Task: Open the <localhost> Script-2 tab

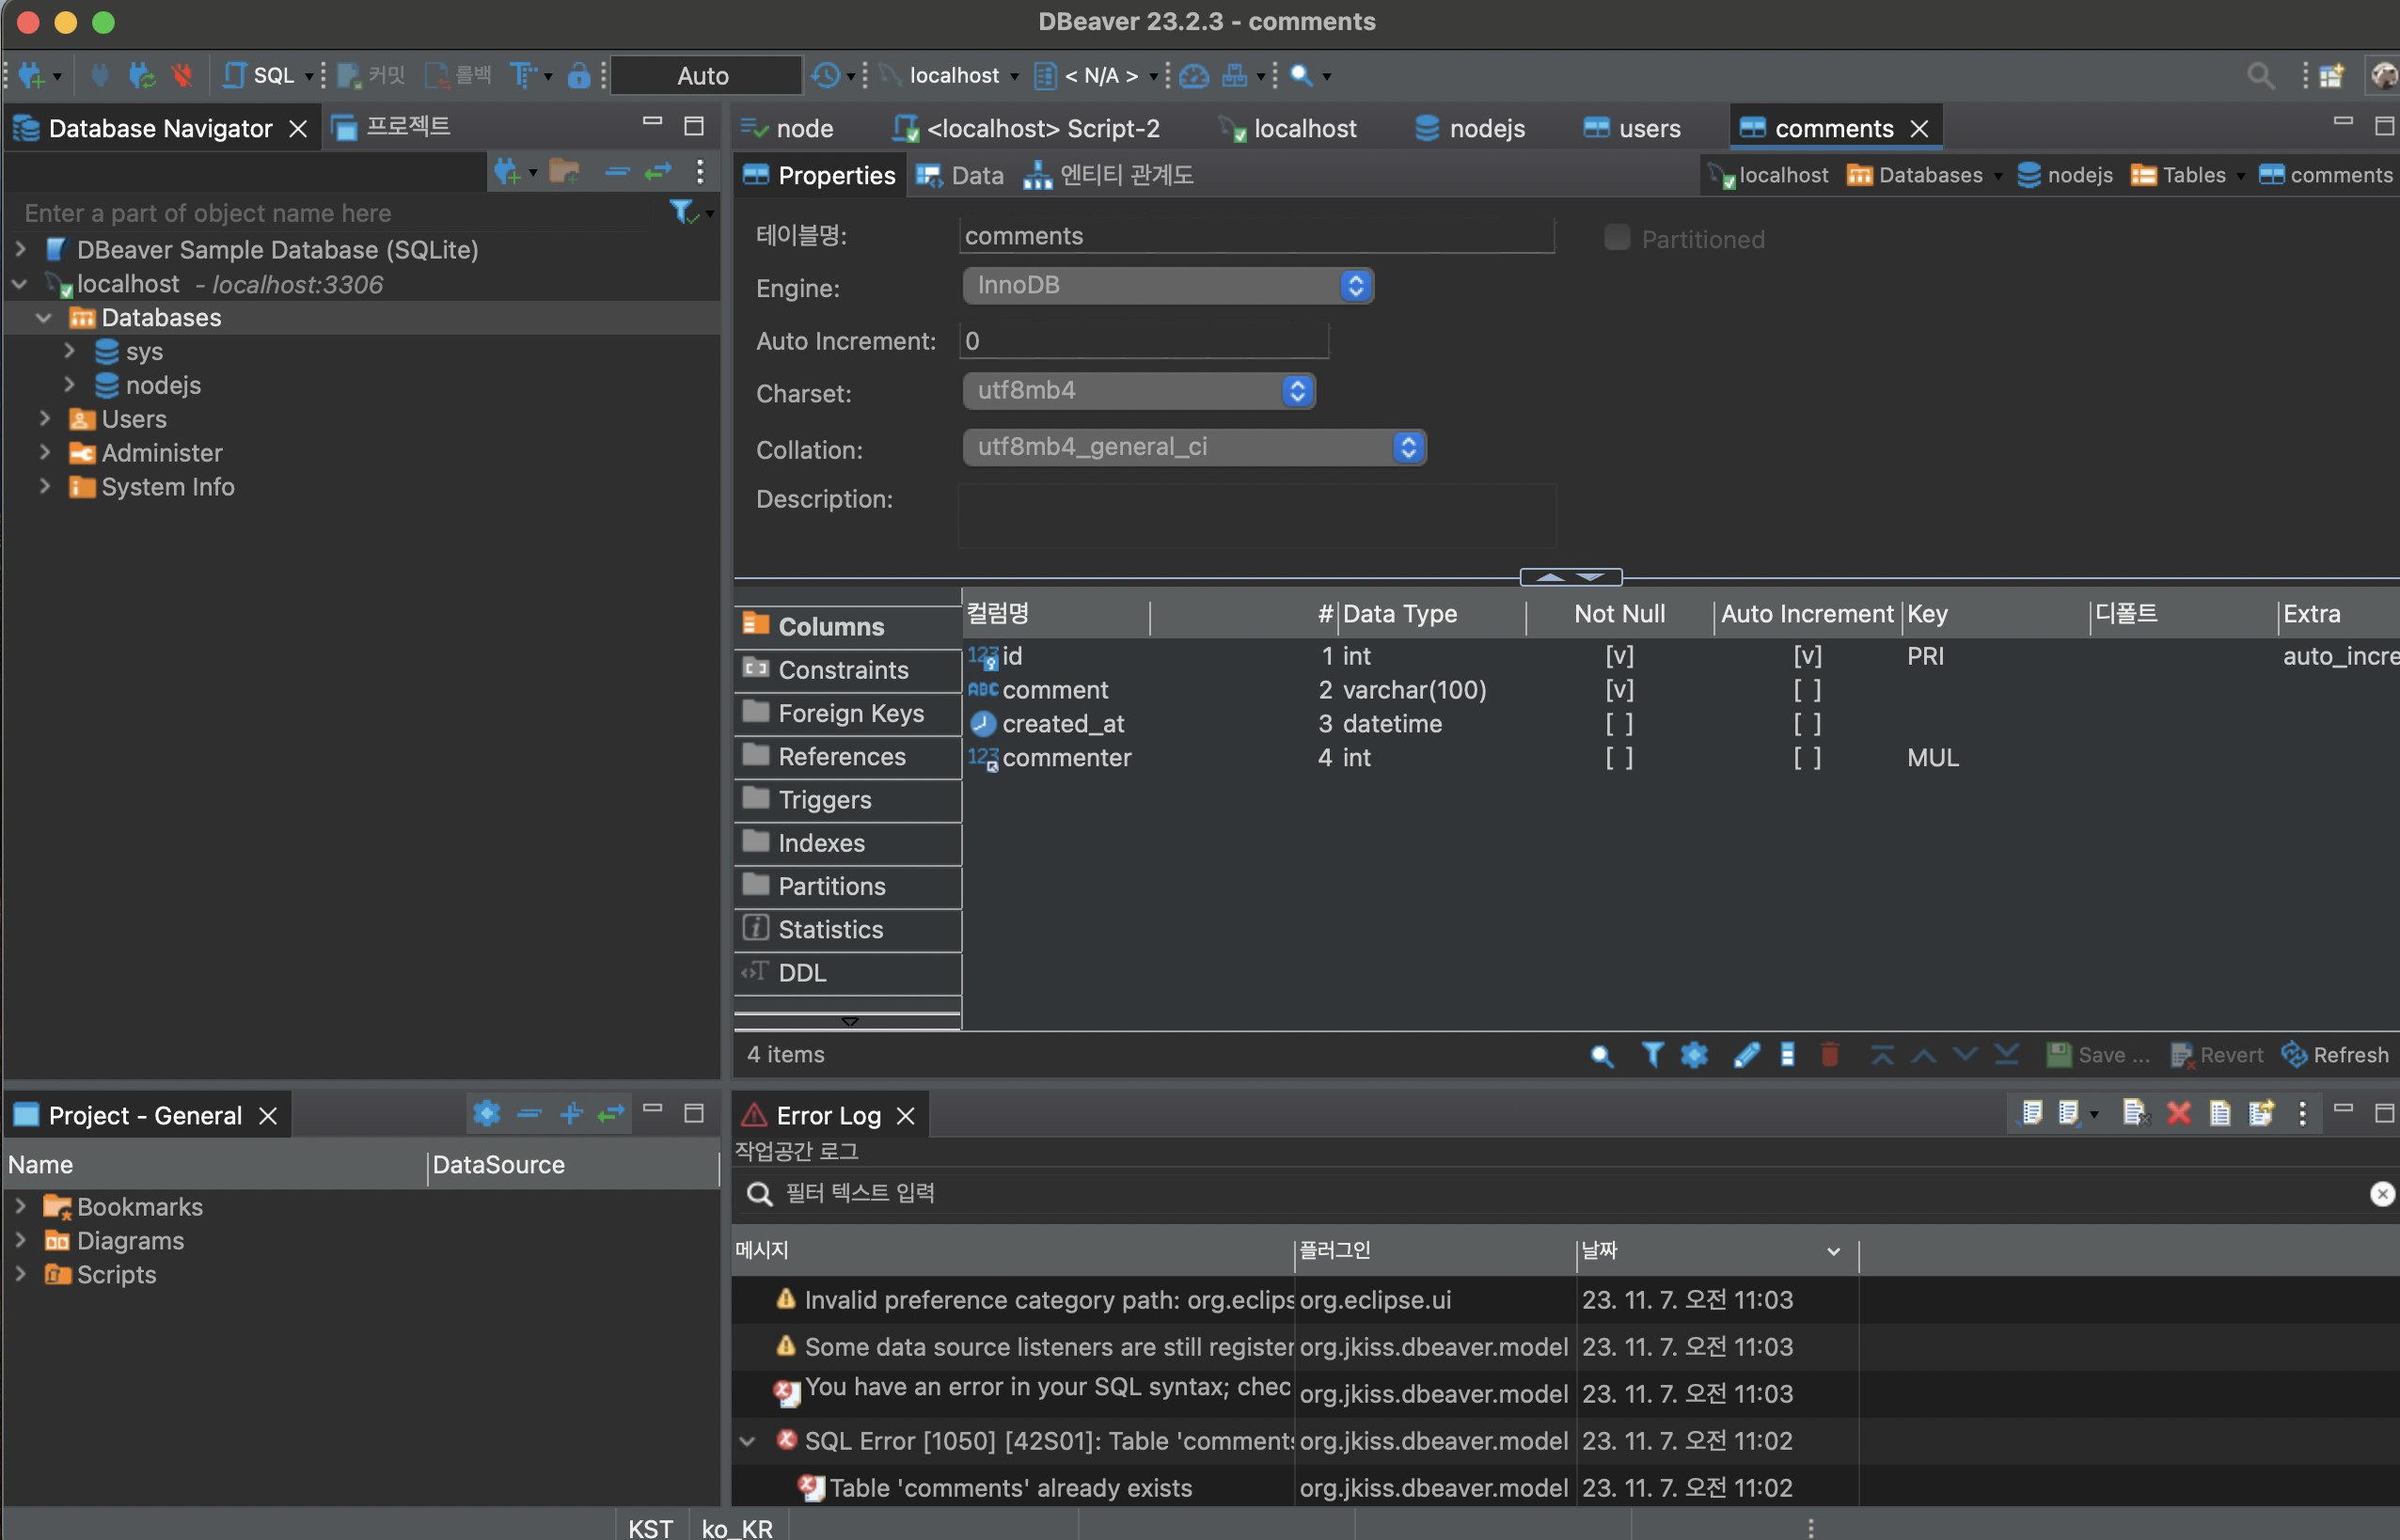Action: point(1027,128)
